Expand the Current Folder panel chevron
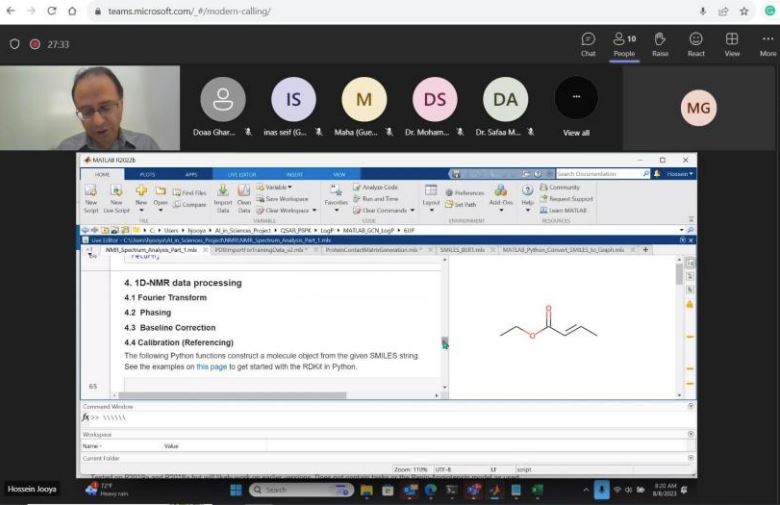This screenshot has height=505, width=780. pyautogui.click(x=690, y=458)
